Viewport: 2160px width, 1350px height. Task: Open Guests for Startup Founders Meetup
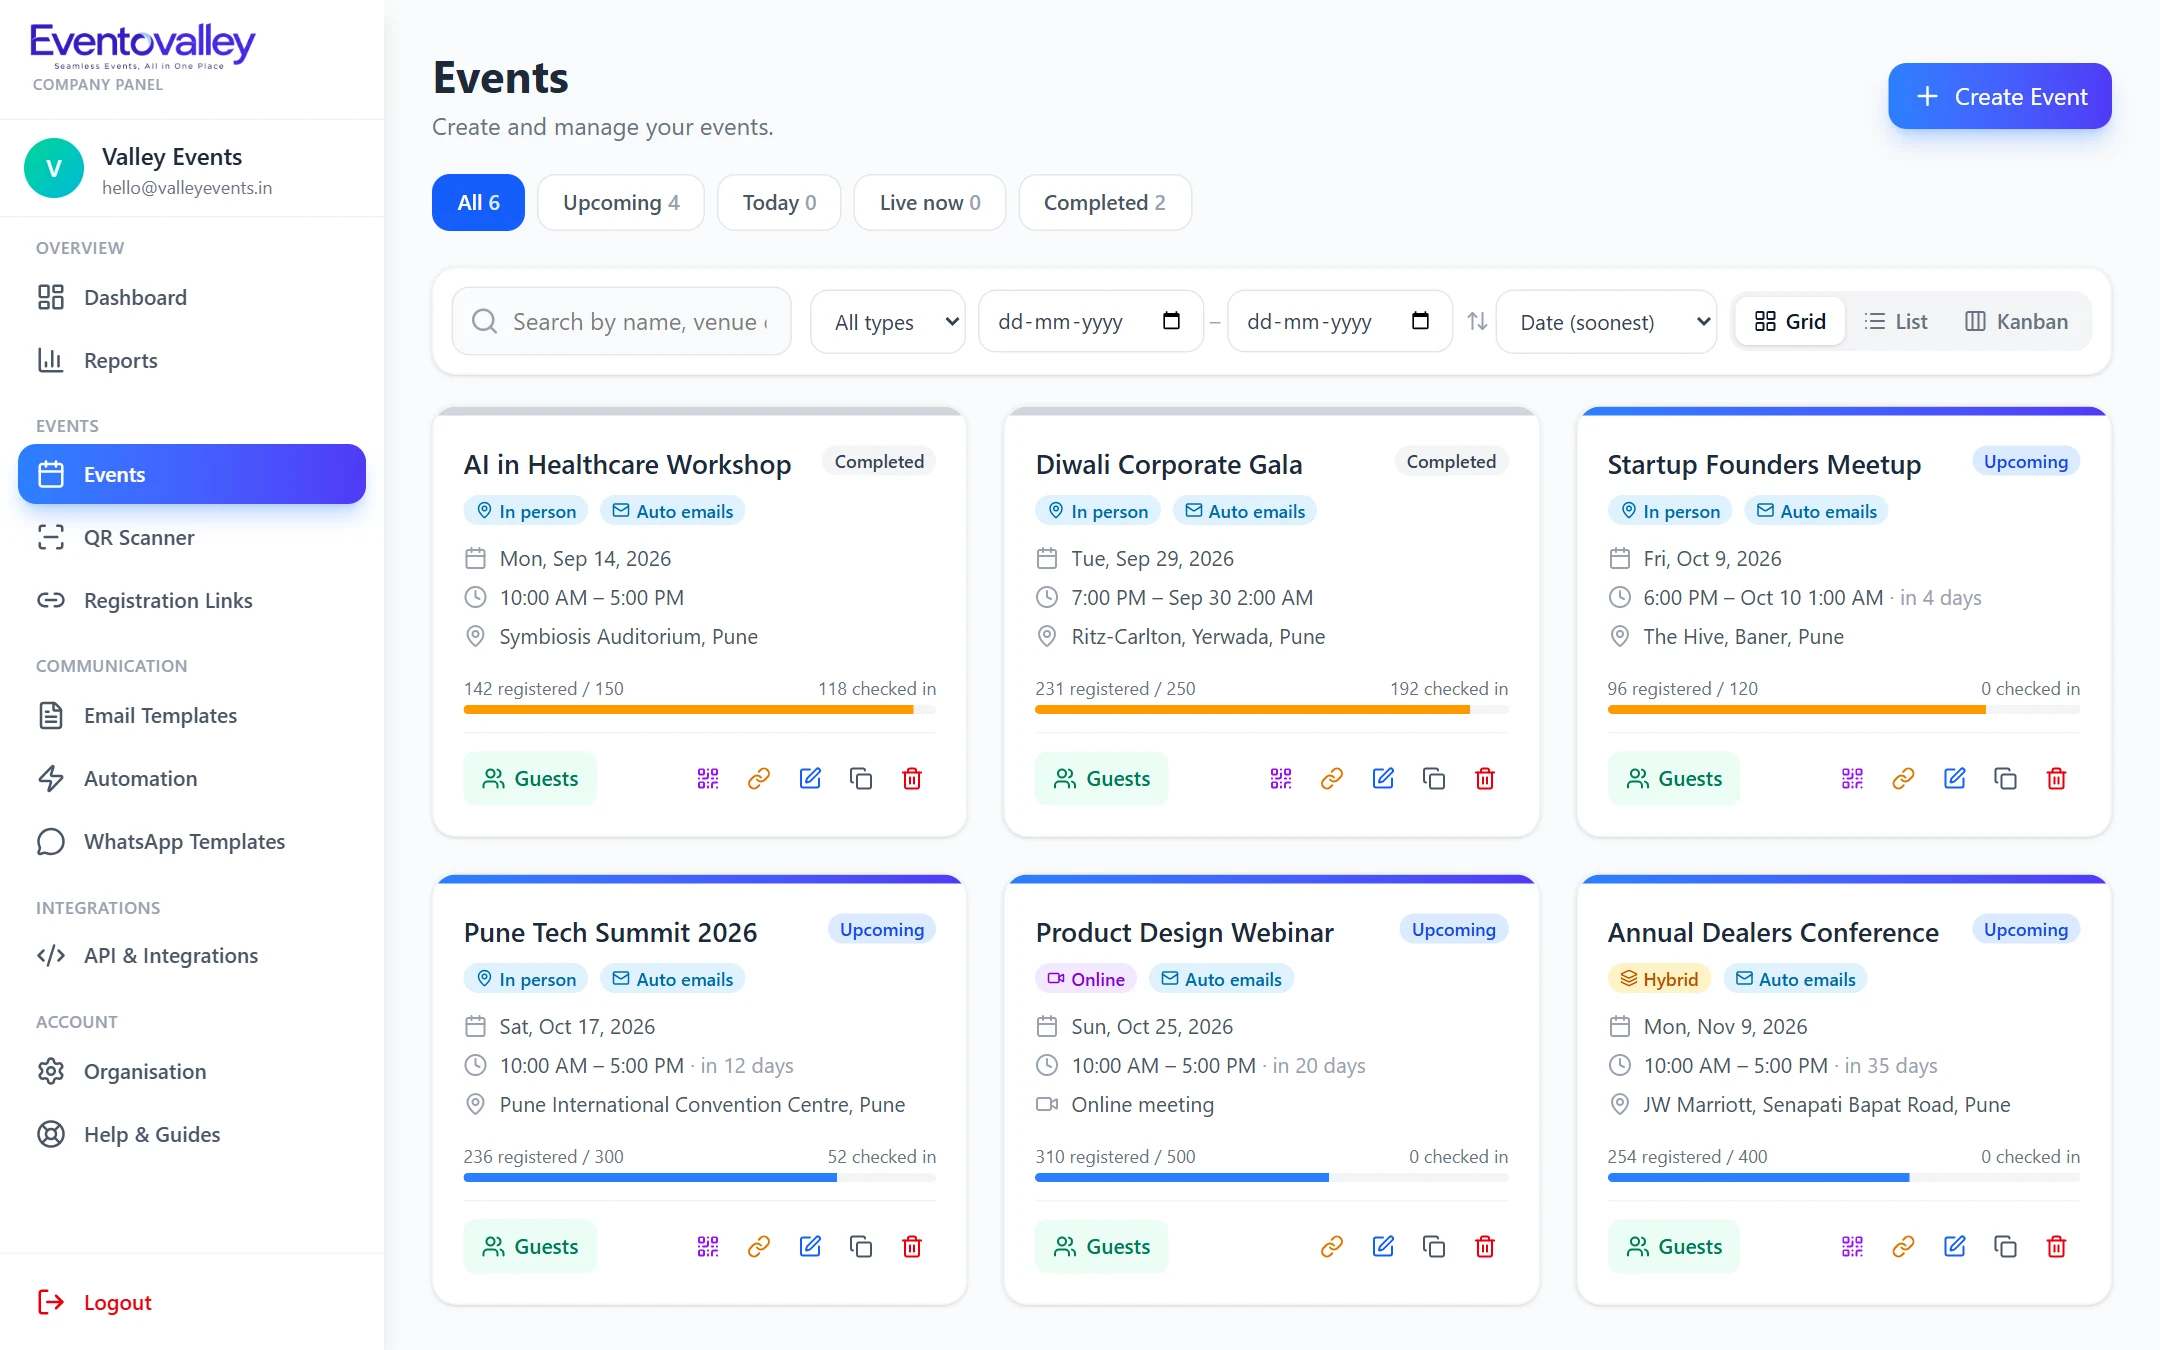coord(1674,778)
